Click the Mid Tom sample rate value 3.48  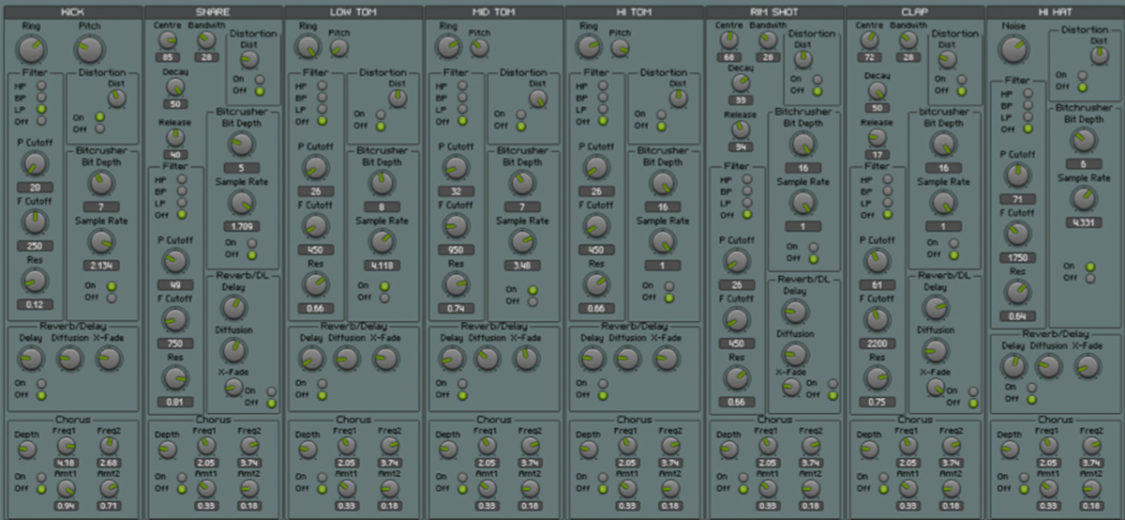(522, 265)
